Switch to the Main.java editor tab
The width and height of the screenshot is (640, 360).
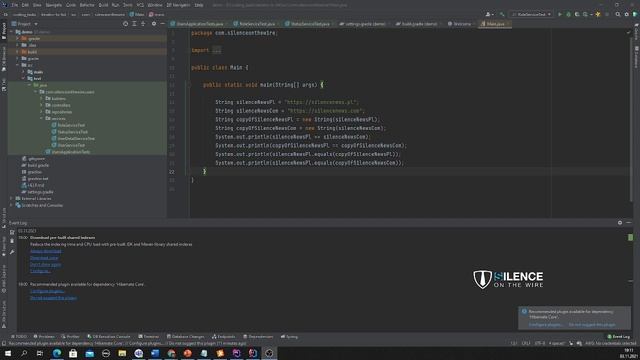coord(495,24)
